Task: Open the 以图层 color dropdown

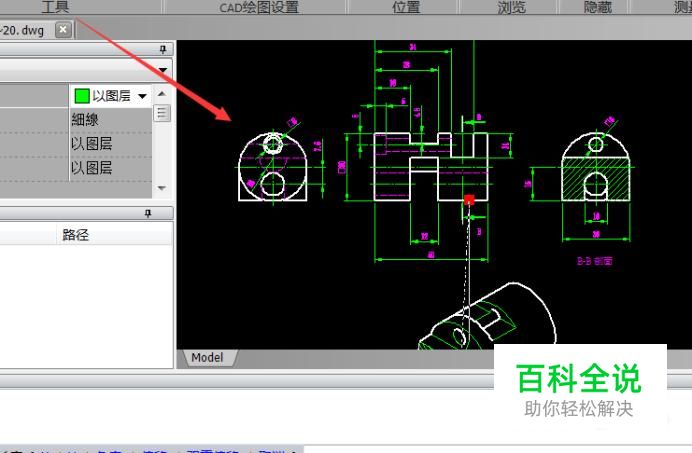Action: tap(142, 96)
